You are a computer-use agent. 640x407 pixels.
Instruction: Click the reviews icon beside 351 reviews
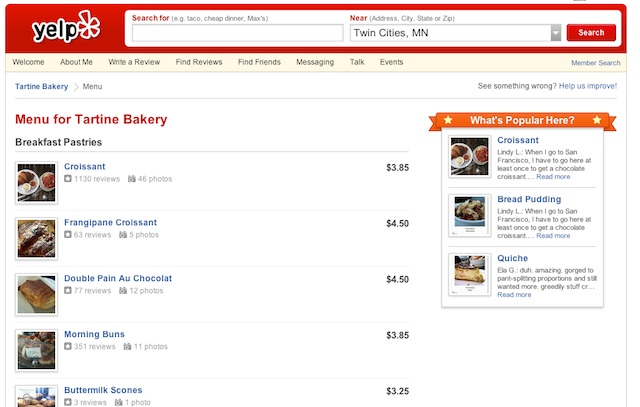(68, 347)
